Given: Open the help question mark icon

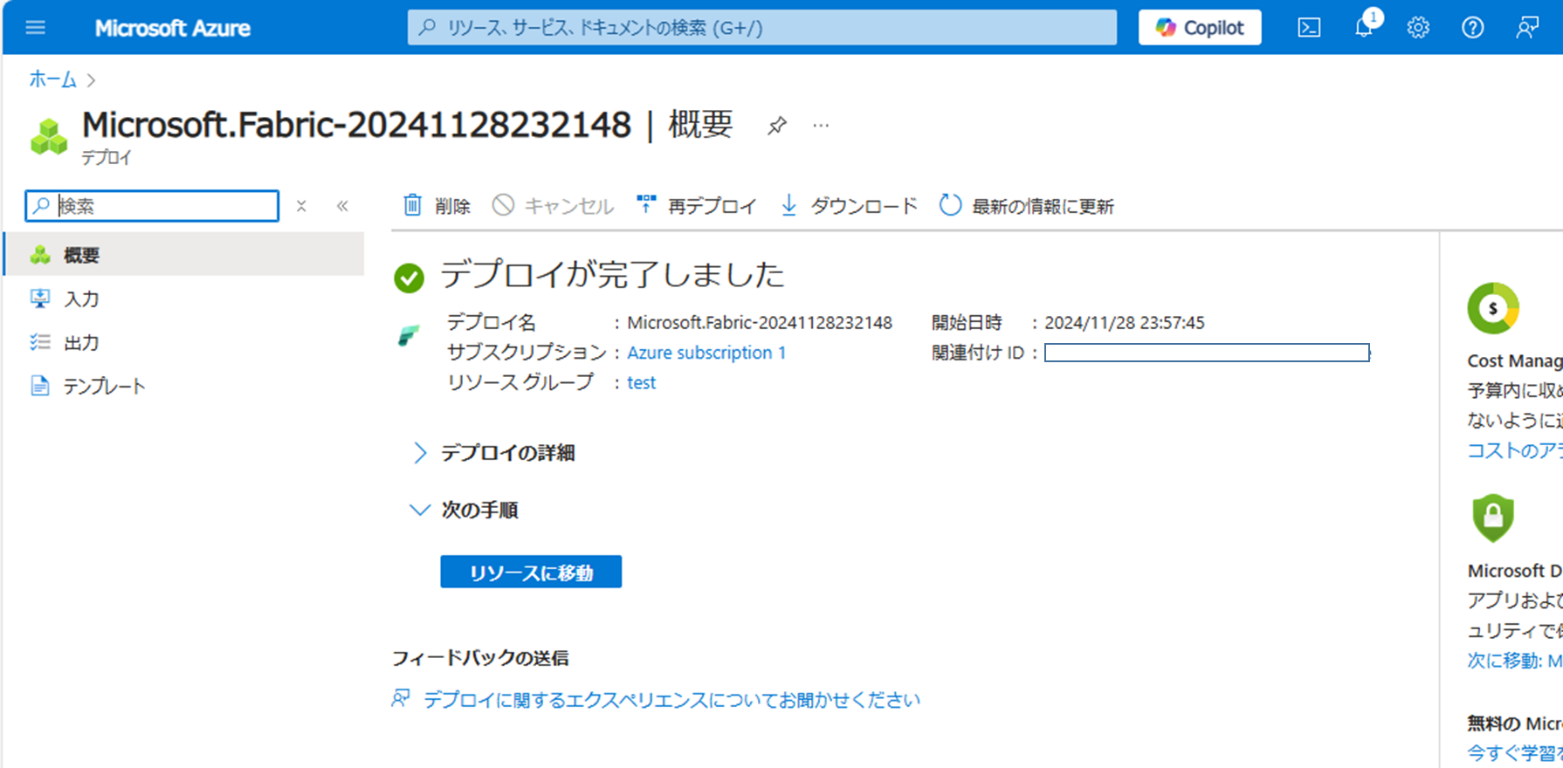Looking at the screenshot, I should pyautogui.click(x=1472, y=28).
